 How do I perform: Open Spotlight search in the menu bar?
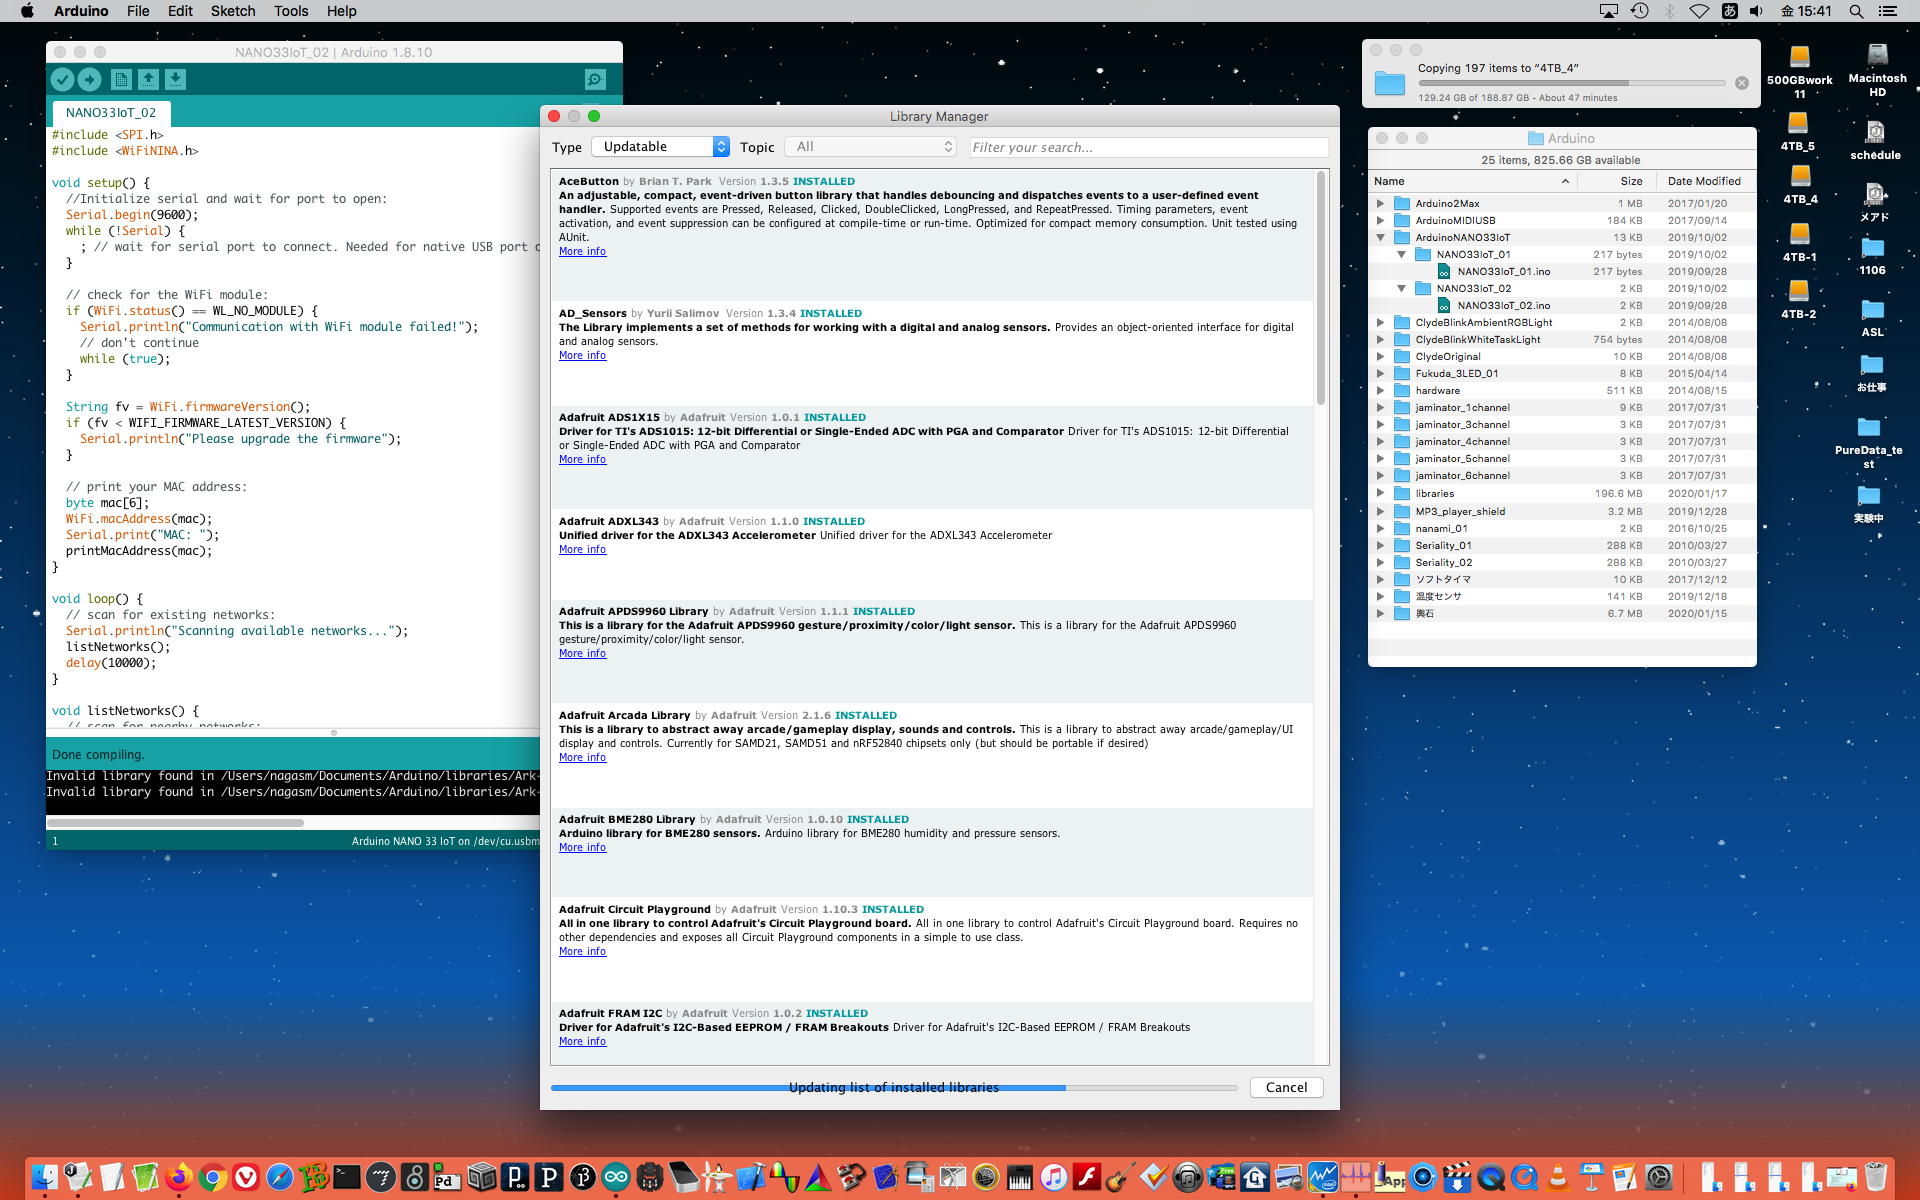click(1856, 11)
